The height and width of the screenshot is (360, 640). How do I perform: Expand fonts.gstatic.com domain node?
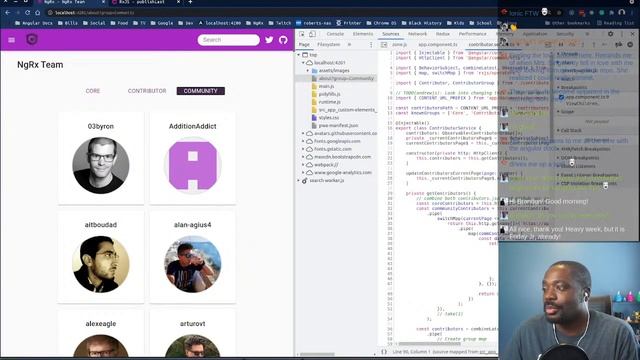coord(303,149)
